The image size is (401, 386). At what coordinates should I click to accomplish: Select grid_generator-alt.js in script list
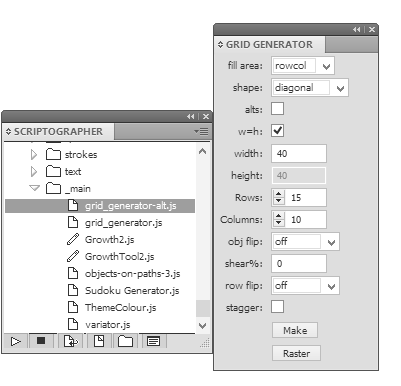[100, 206]
